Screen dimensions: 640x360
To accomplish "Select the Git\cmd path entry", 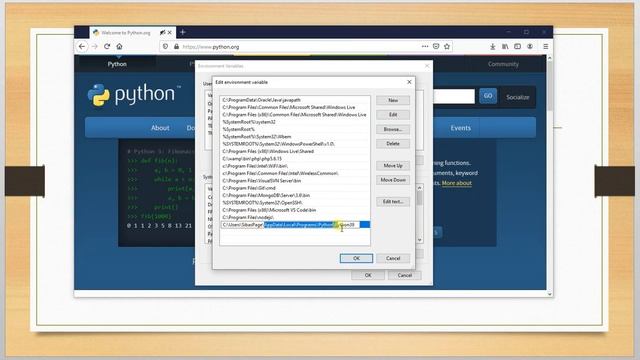I will coord(295,188).
